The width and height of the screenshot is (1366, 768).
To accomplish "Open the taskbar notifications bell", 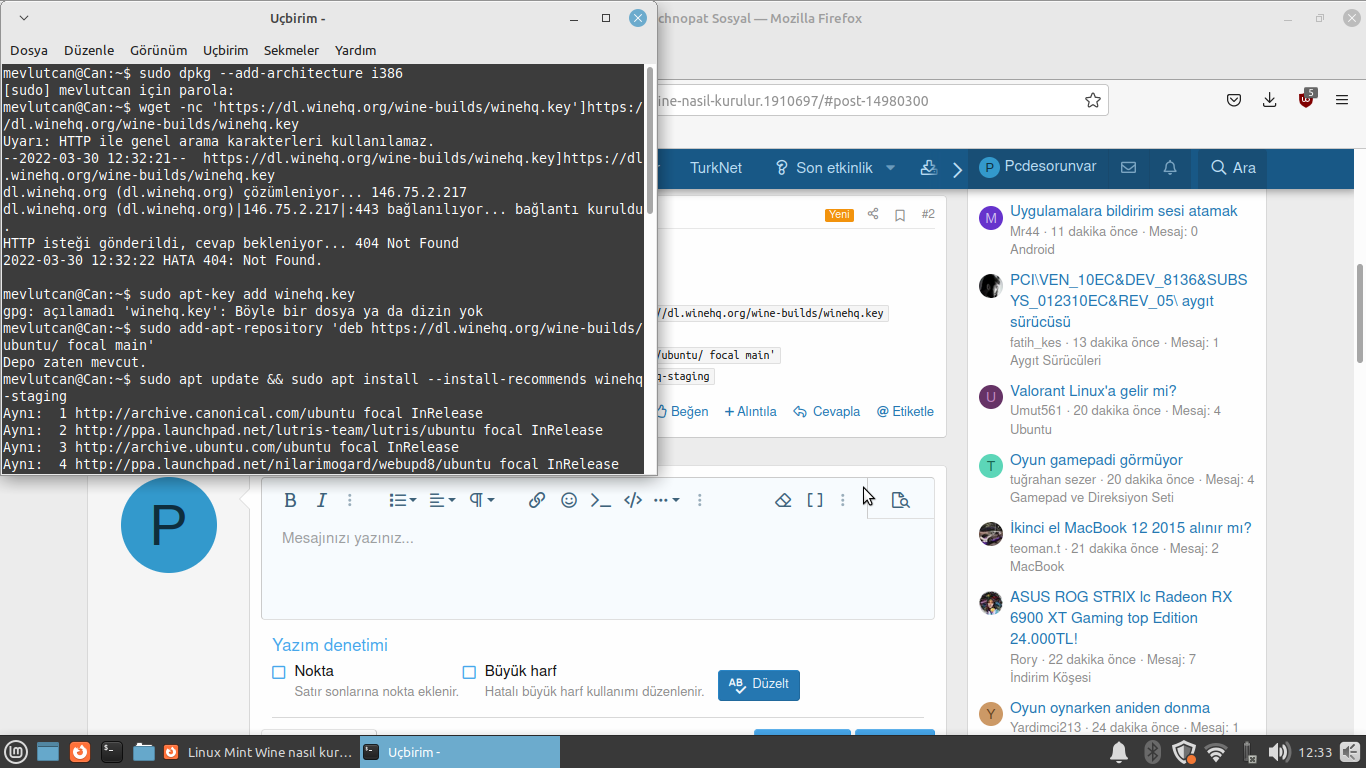I will pos(1119,752).
